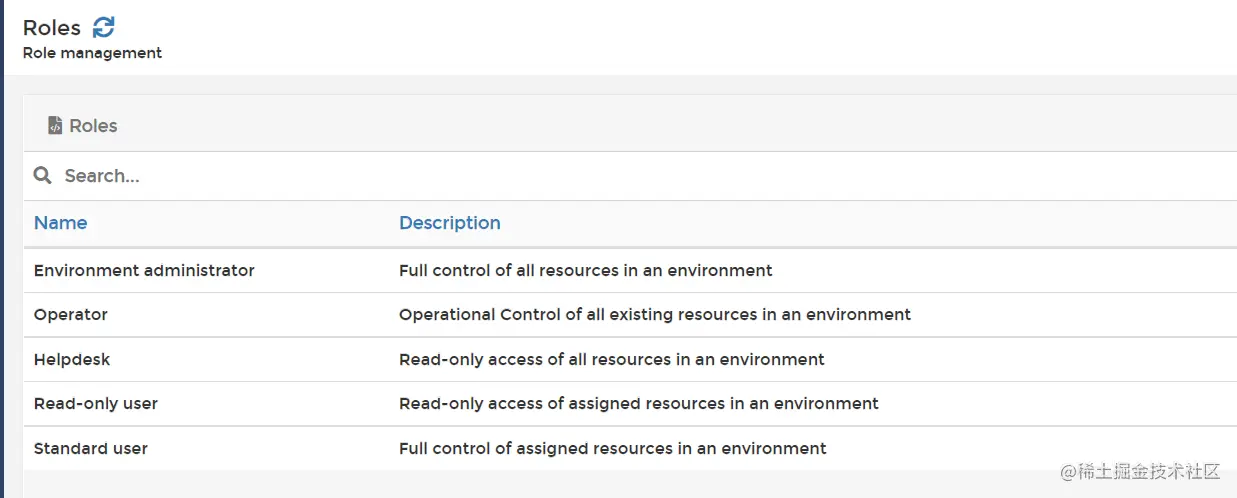Select the Helpdesk role name

[71, 359]
